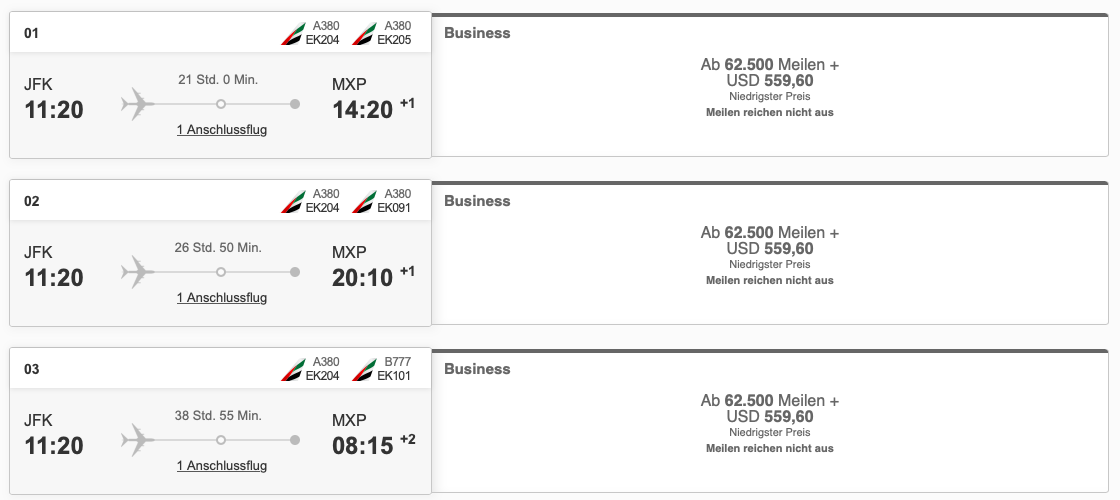This screenshot has height=500, width=1120.
Task: Click the airplane icon in flight 01
Action: (x=138, y=103)
